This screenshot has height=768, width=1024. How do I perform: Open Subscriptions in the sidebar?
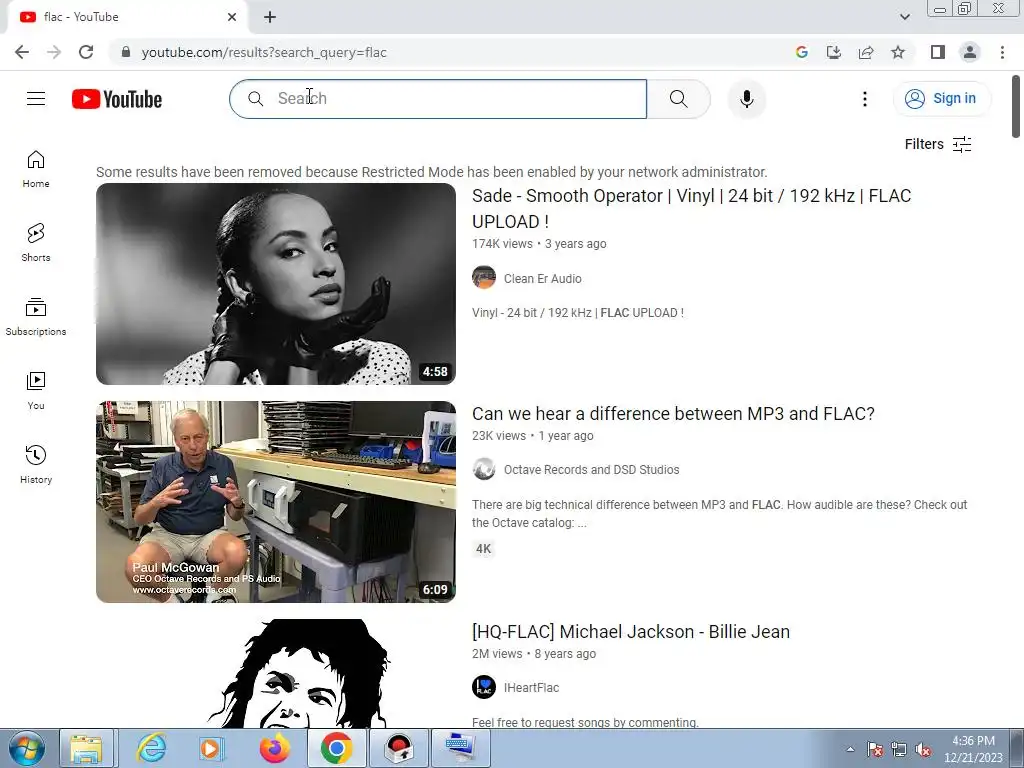point(36,317)
